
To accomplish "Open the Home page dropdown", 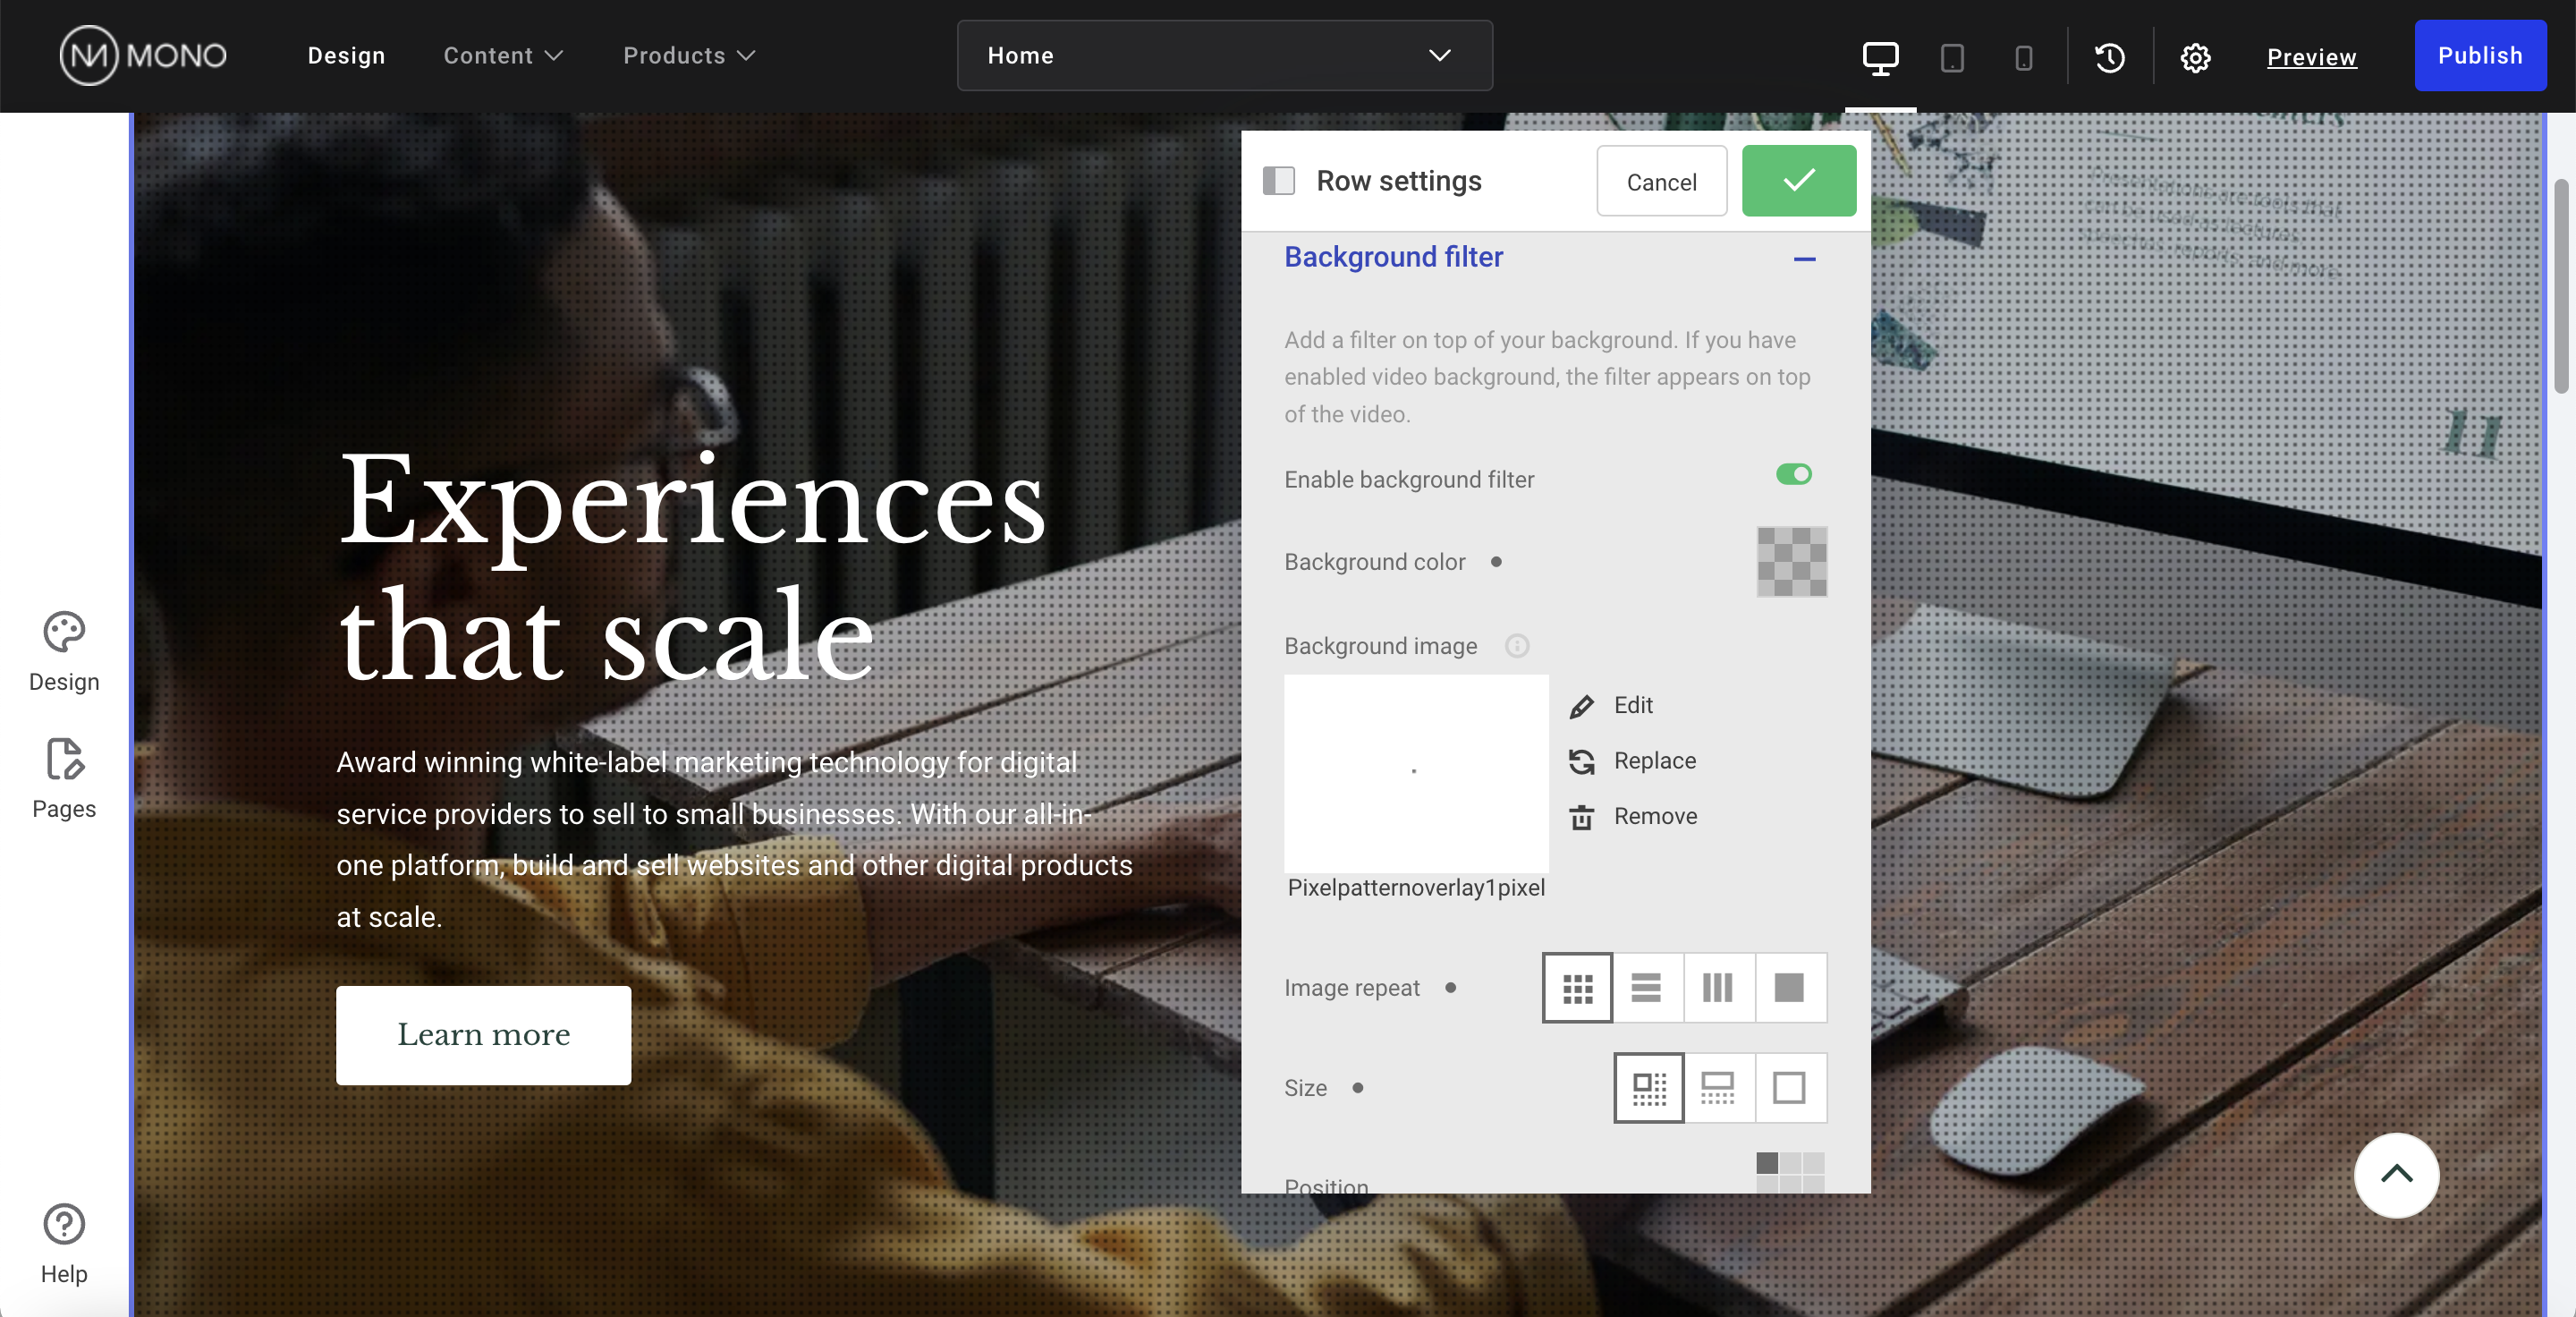I will pos(1224,55).
